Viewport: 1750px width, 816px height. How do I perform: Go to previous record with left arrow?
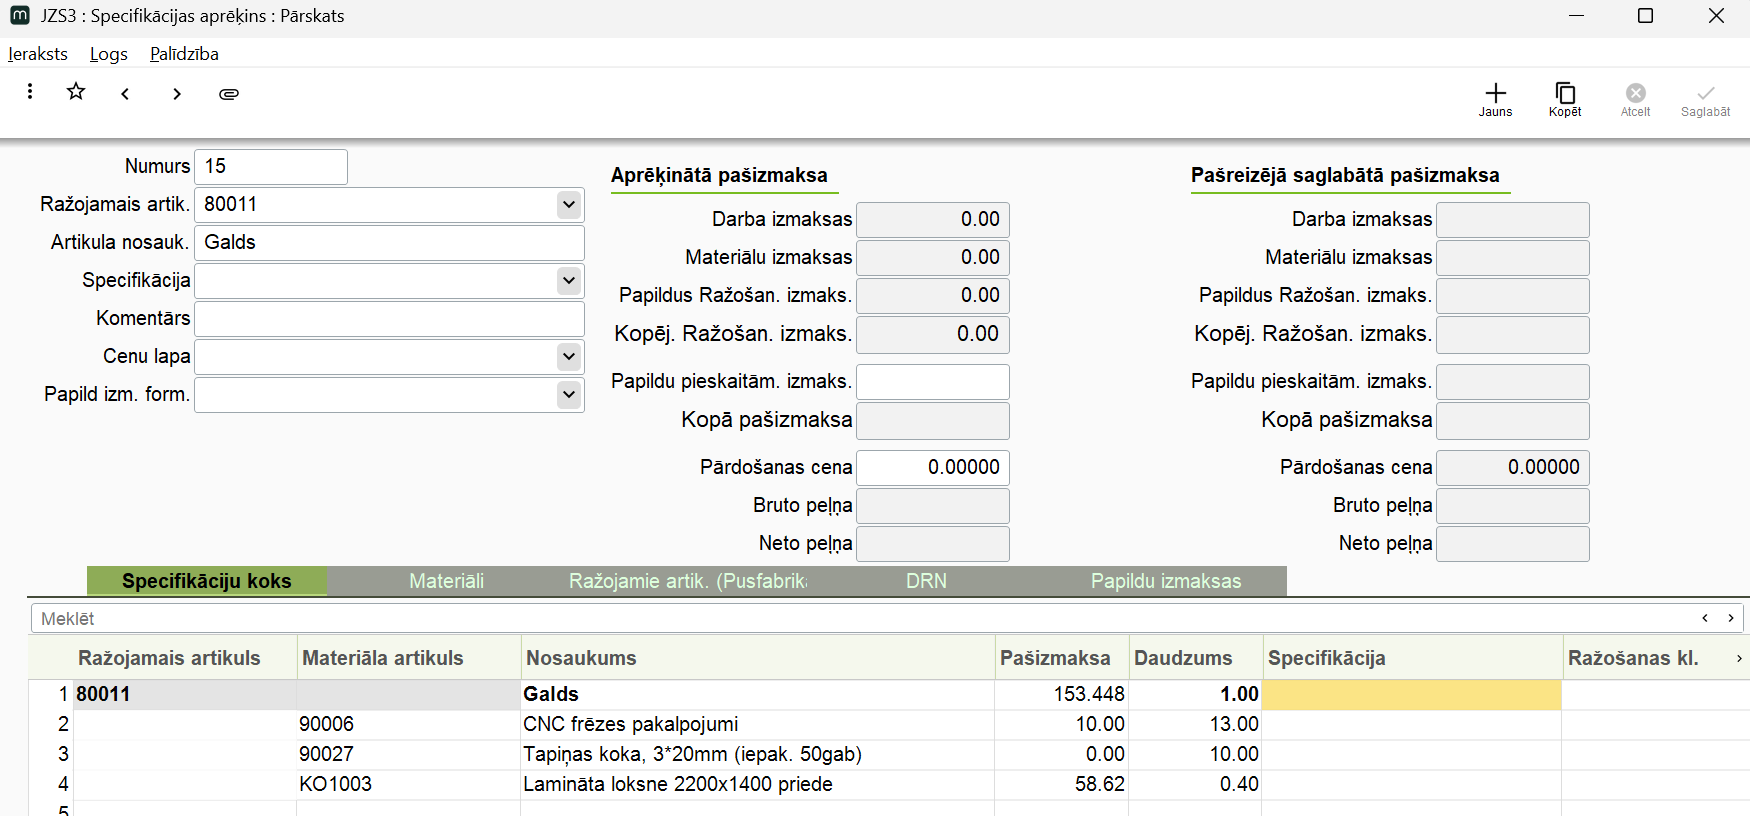pyautogui.click(x=125, y=94)
